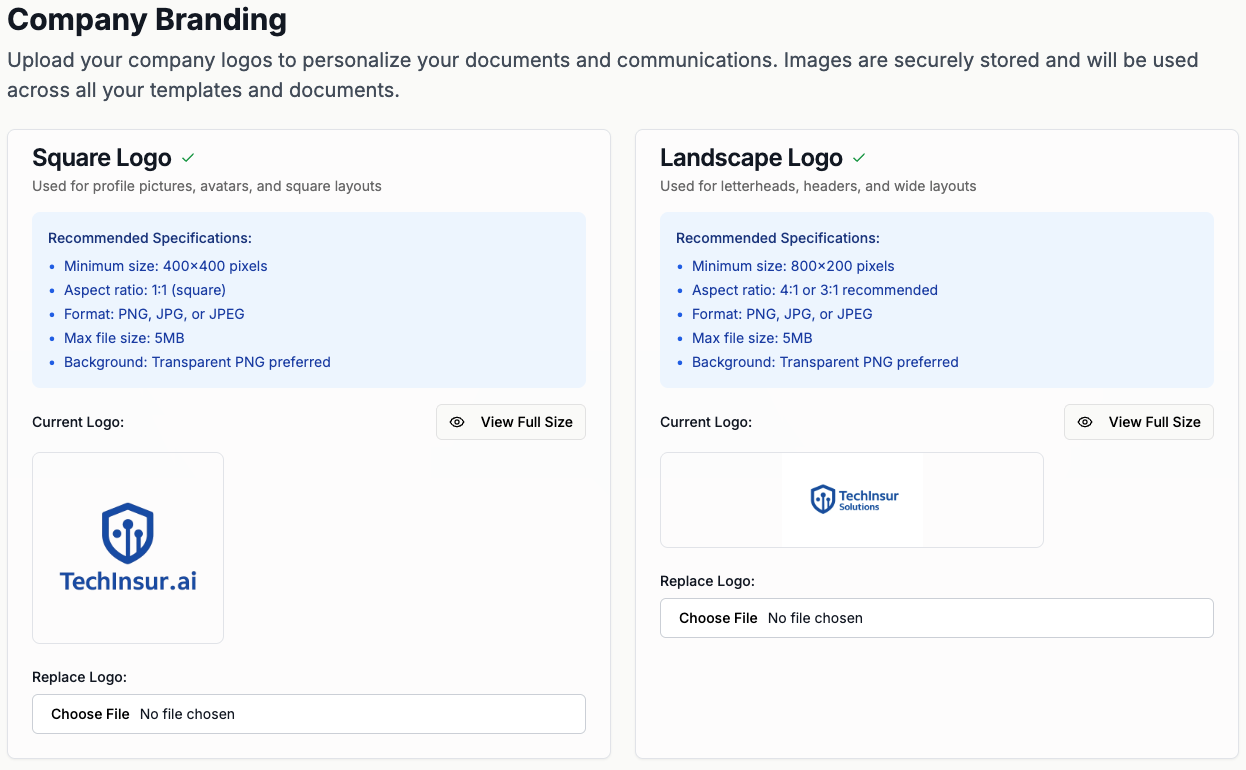1246x770 pixels.
Task: Click 'Format: PNG, JPG, or JPEG' in Square Logo specs
Action: [154, 314]
